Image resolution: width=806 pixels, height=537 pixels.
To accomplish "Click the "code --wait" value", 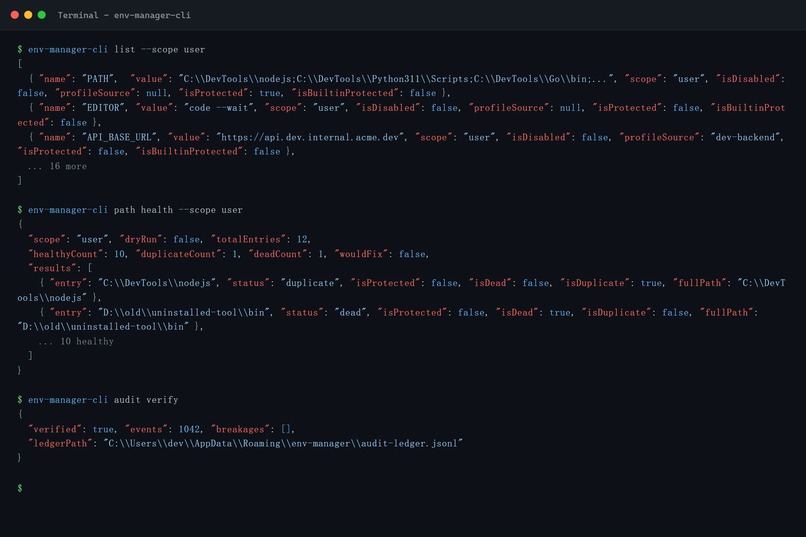I will tap(219, 107).
